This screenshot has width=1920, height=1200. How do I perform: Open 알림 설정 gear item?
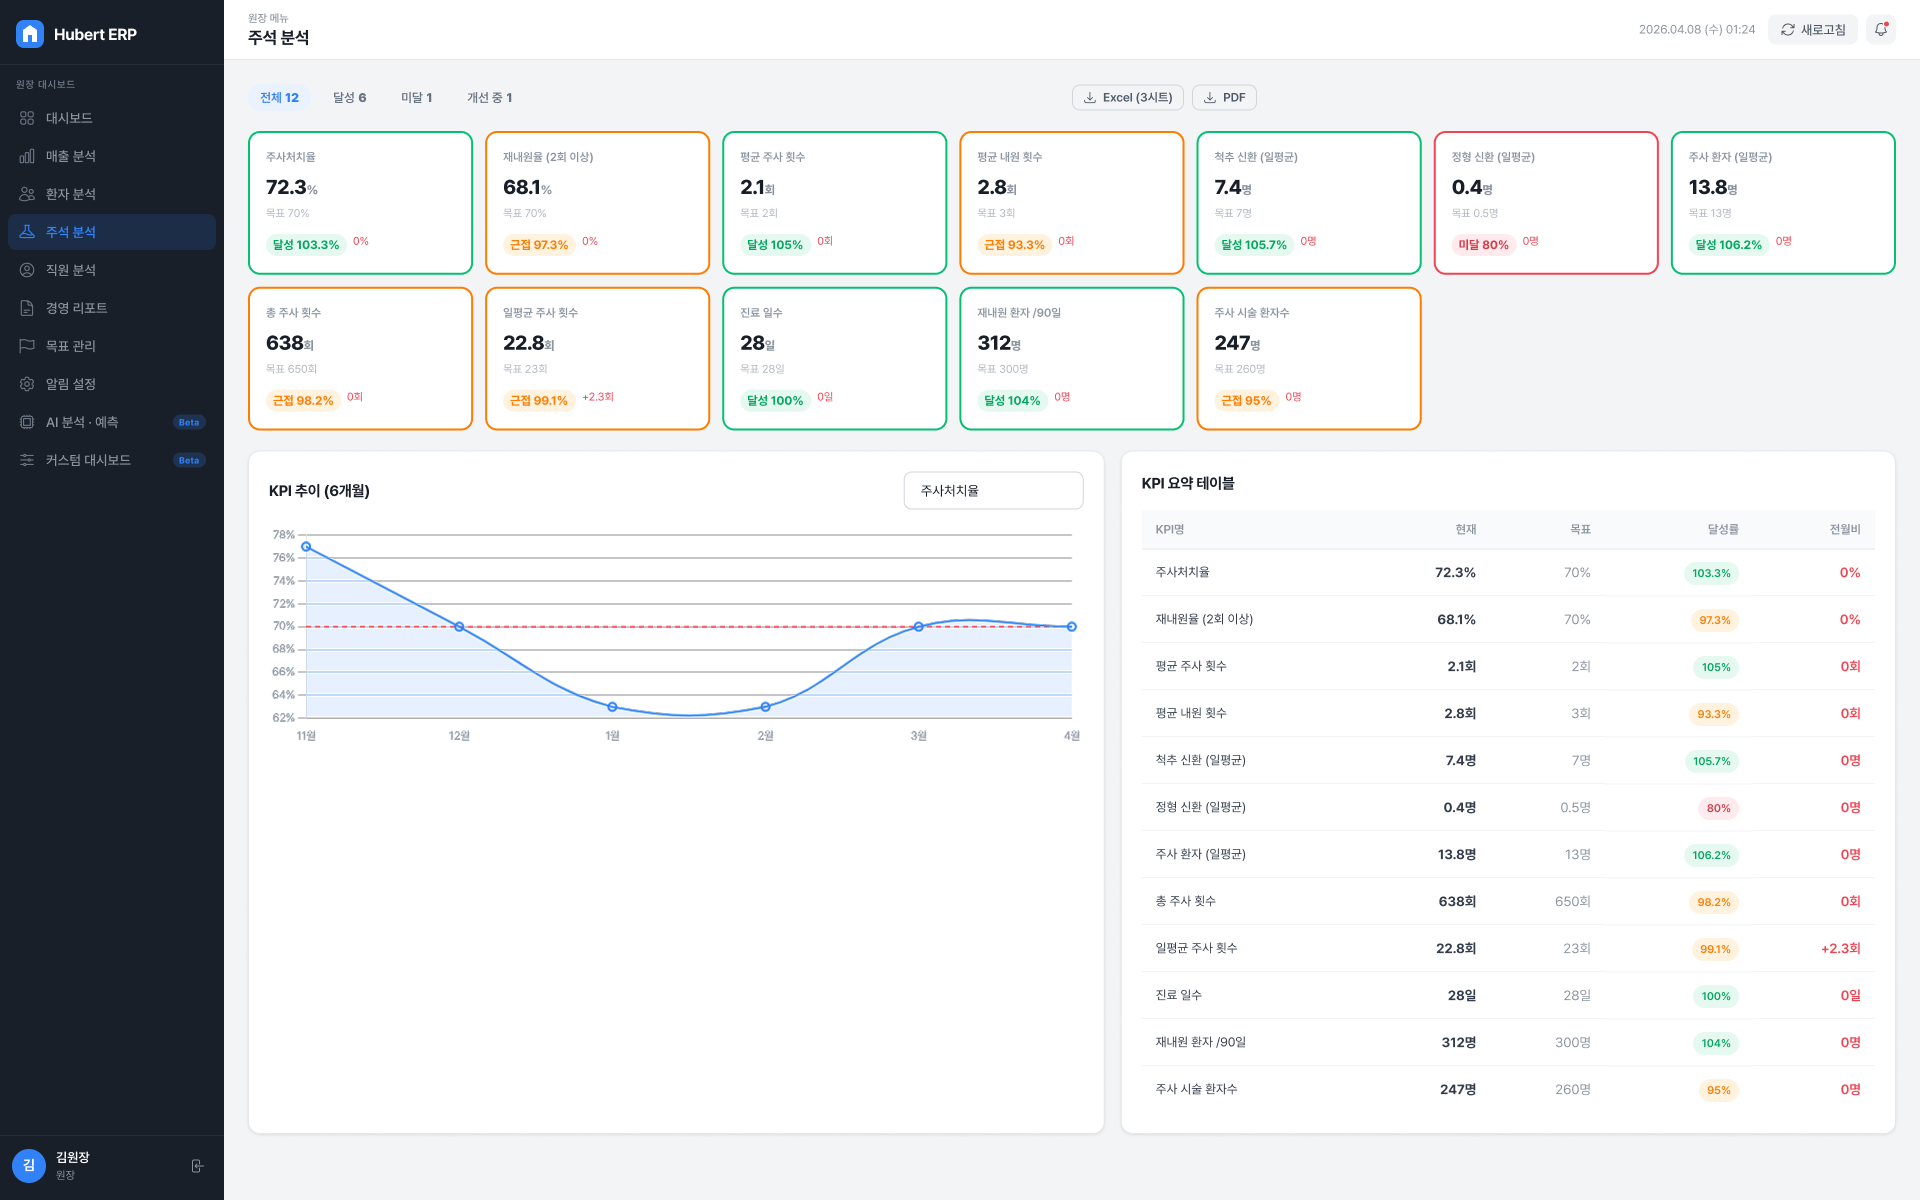coord(112,384)
